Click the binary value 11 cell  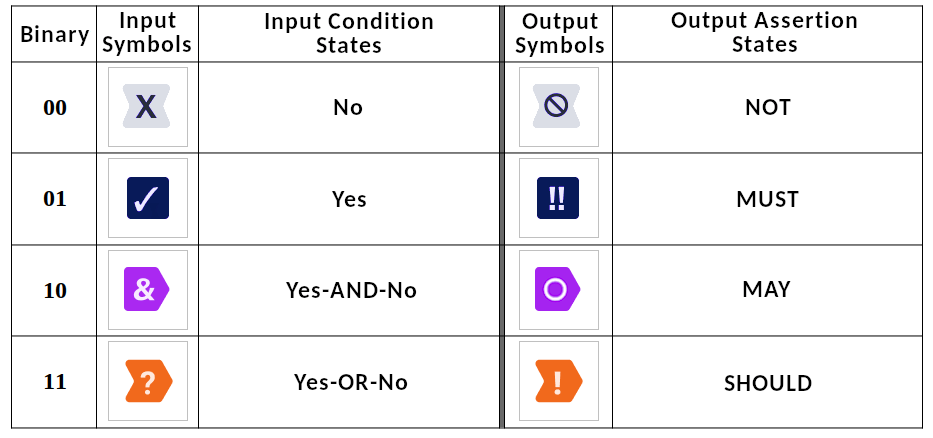point(55,381)
